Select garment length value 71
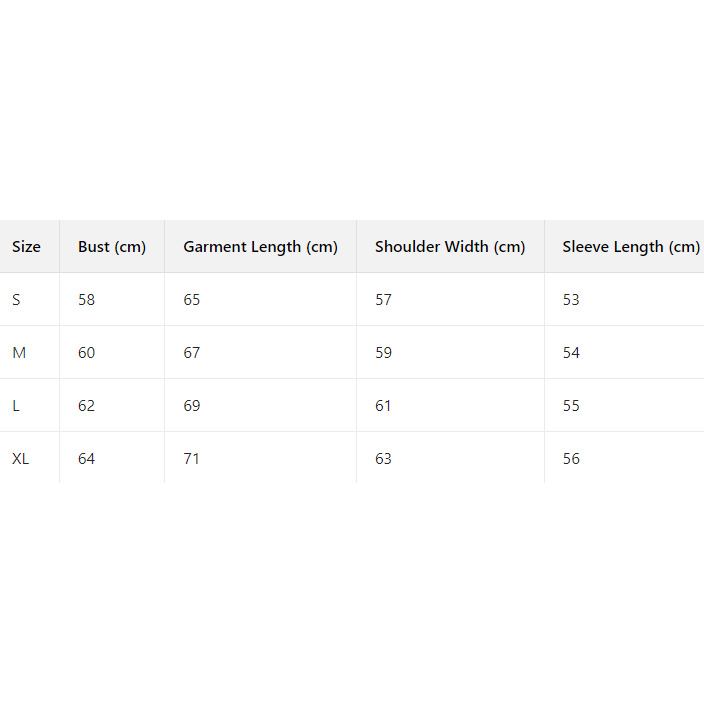The width and height of the screenshot is (704, 704). (x=192, y=459)
